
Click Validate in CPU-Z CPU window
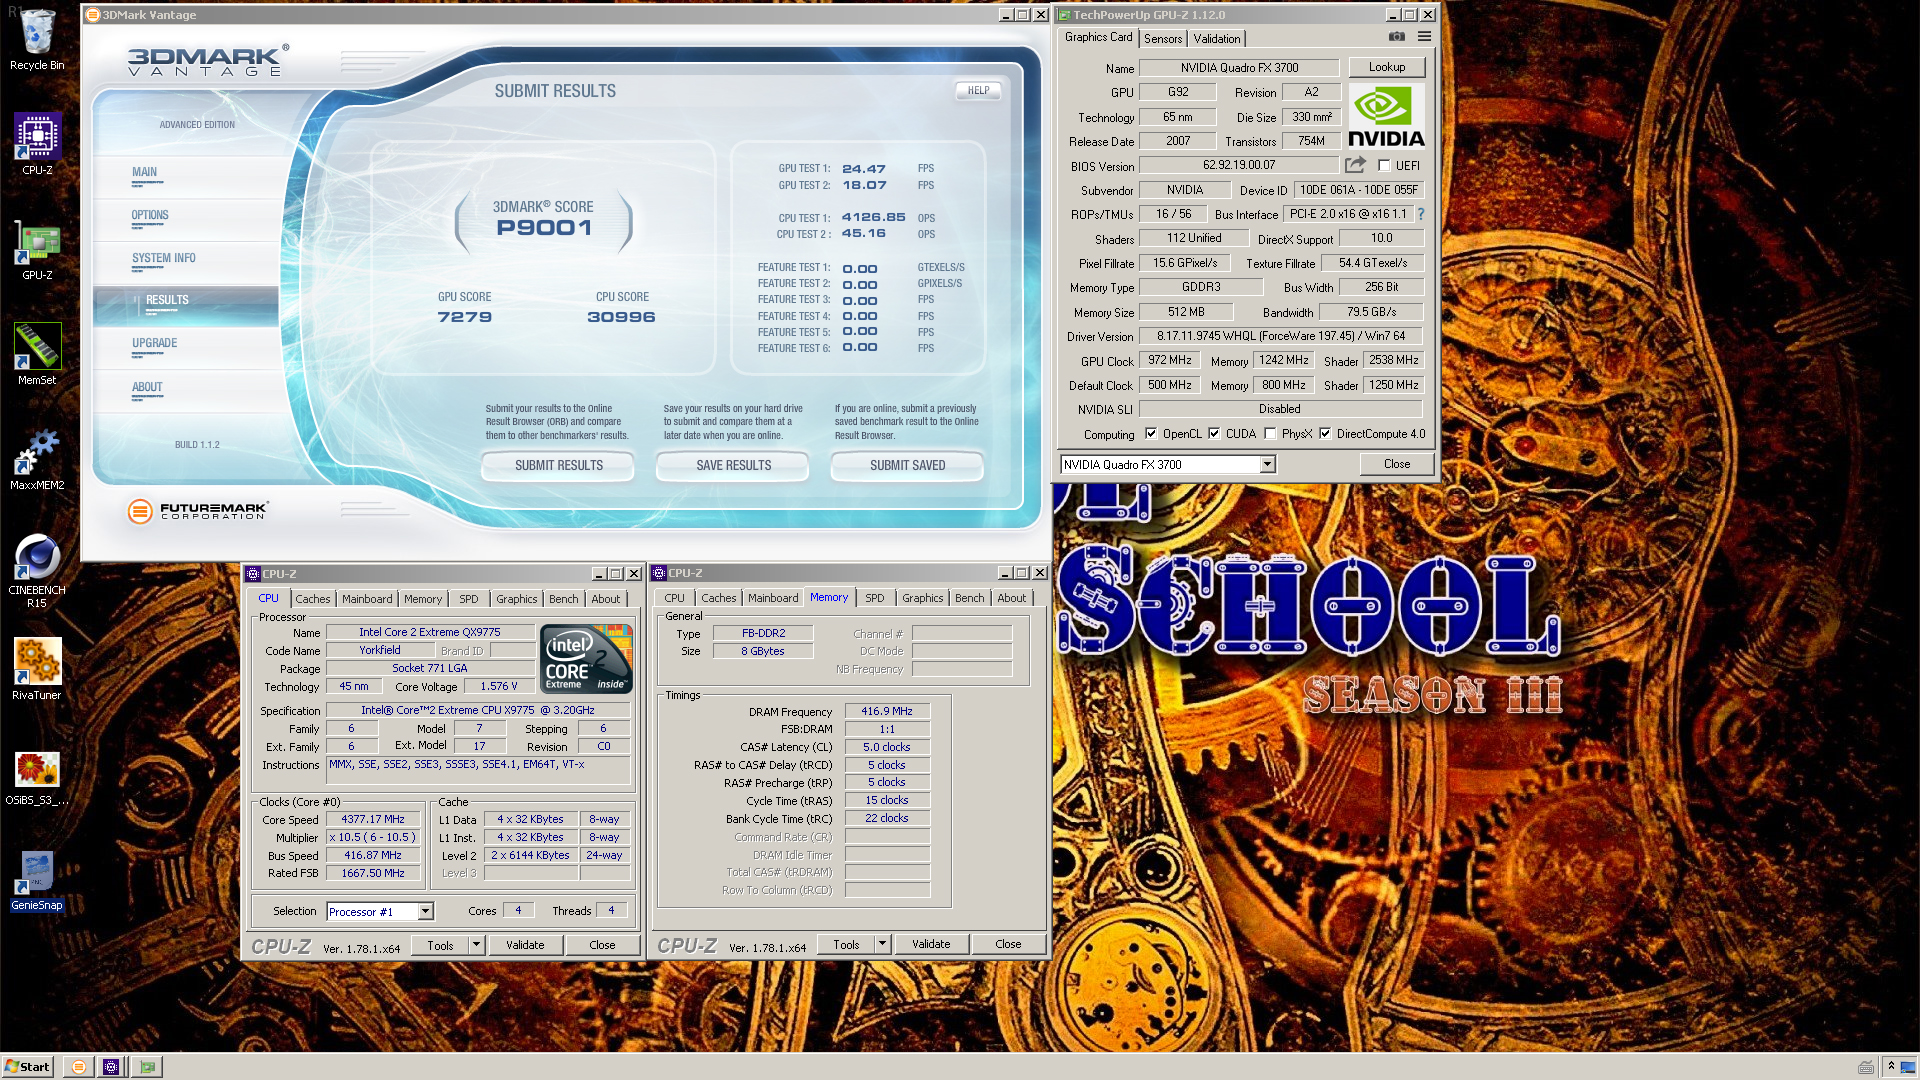(525, 945)
